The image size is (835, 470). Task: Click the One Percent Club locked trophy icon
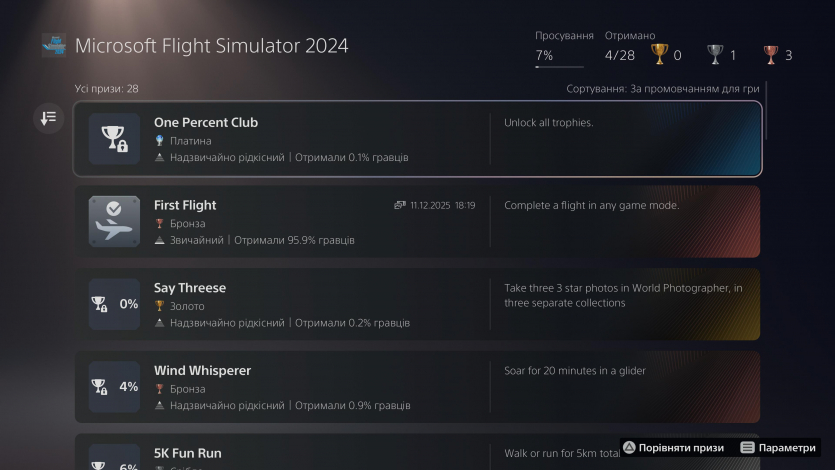click(114, 139)
